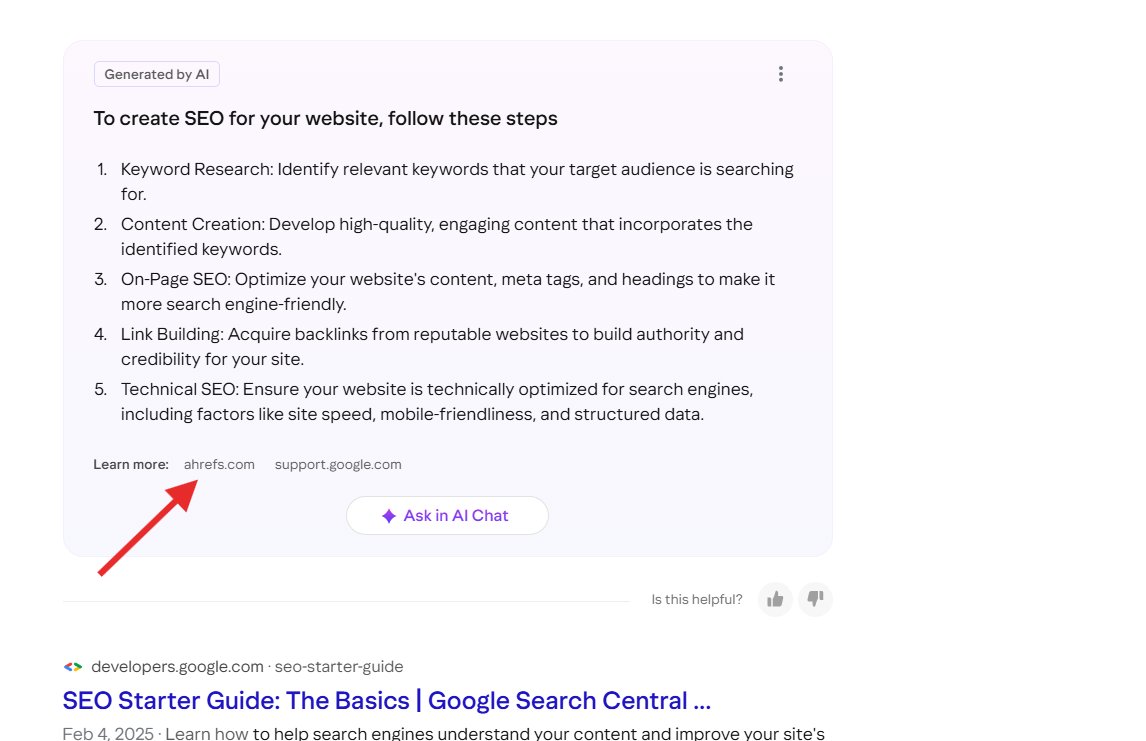The height and width of the screenshot is (741, 1146).
Task: Open the ahrefs.com source link
Action: pos(219,464)
